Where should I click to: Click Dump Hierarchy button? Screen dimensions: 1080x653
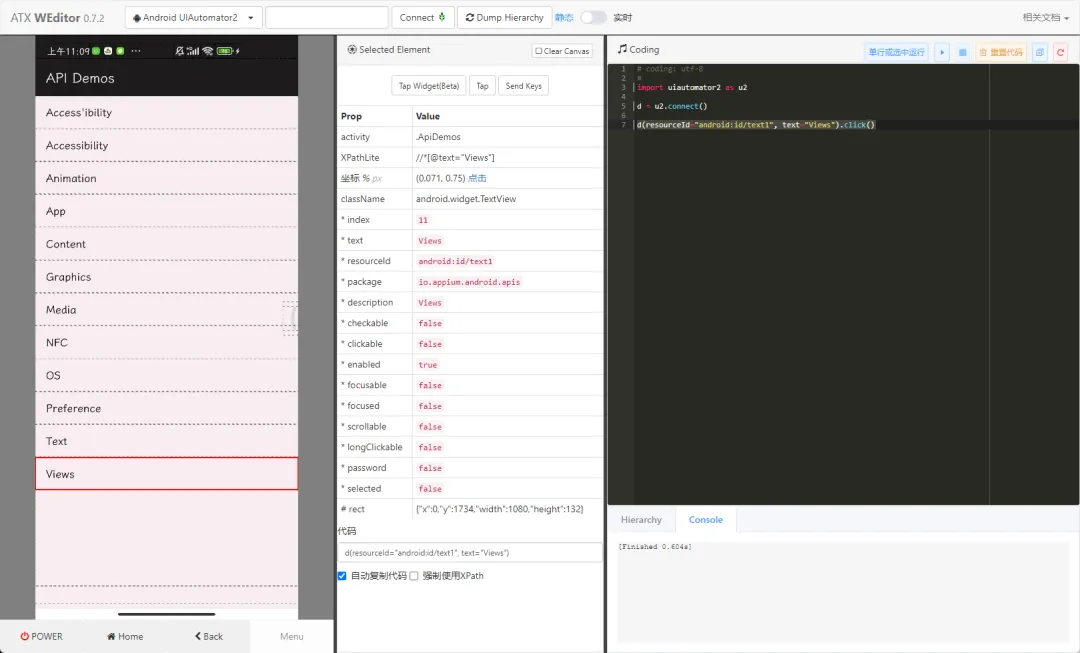504,18
